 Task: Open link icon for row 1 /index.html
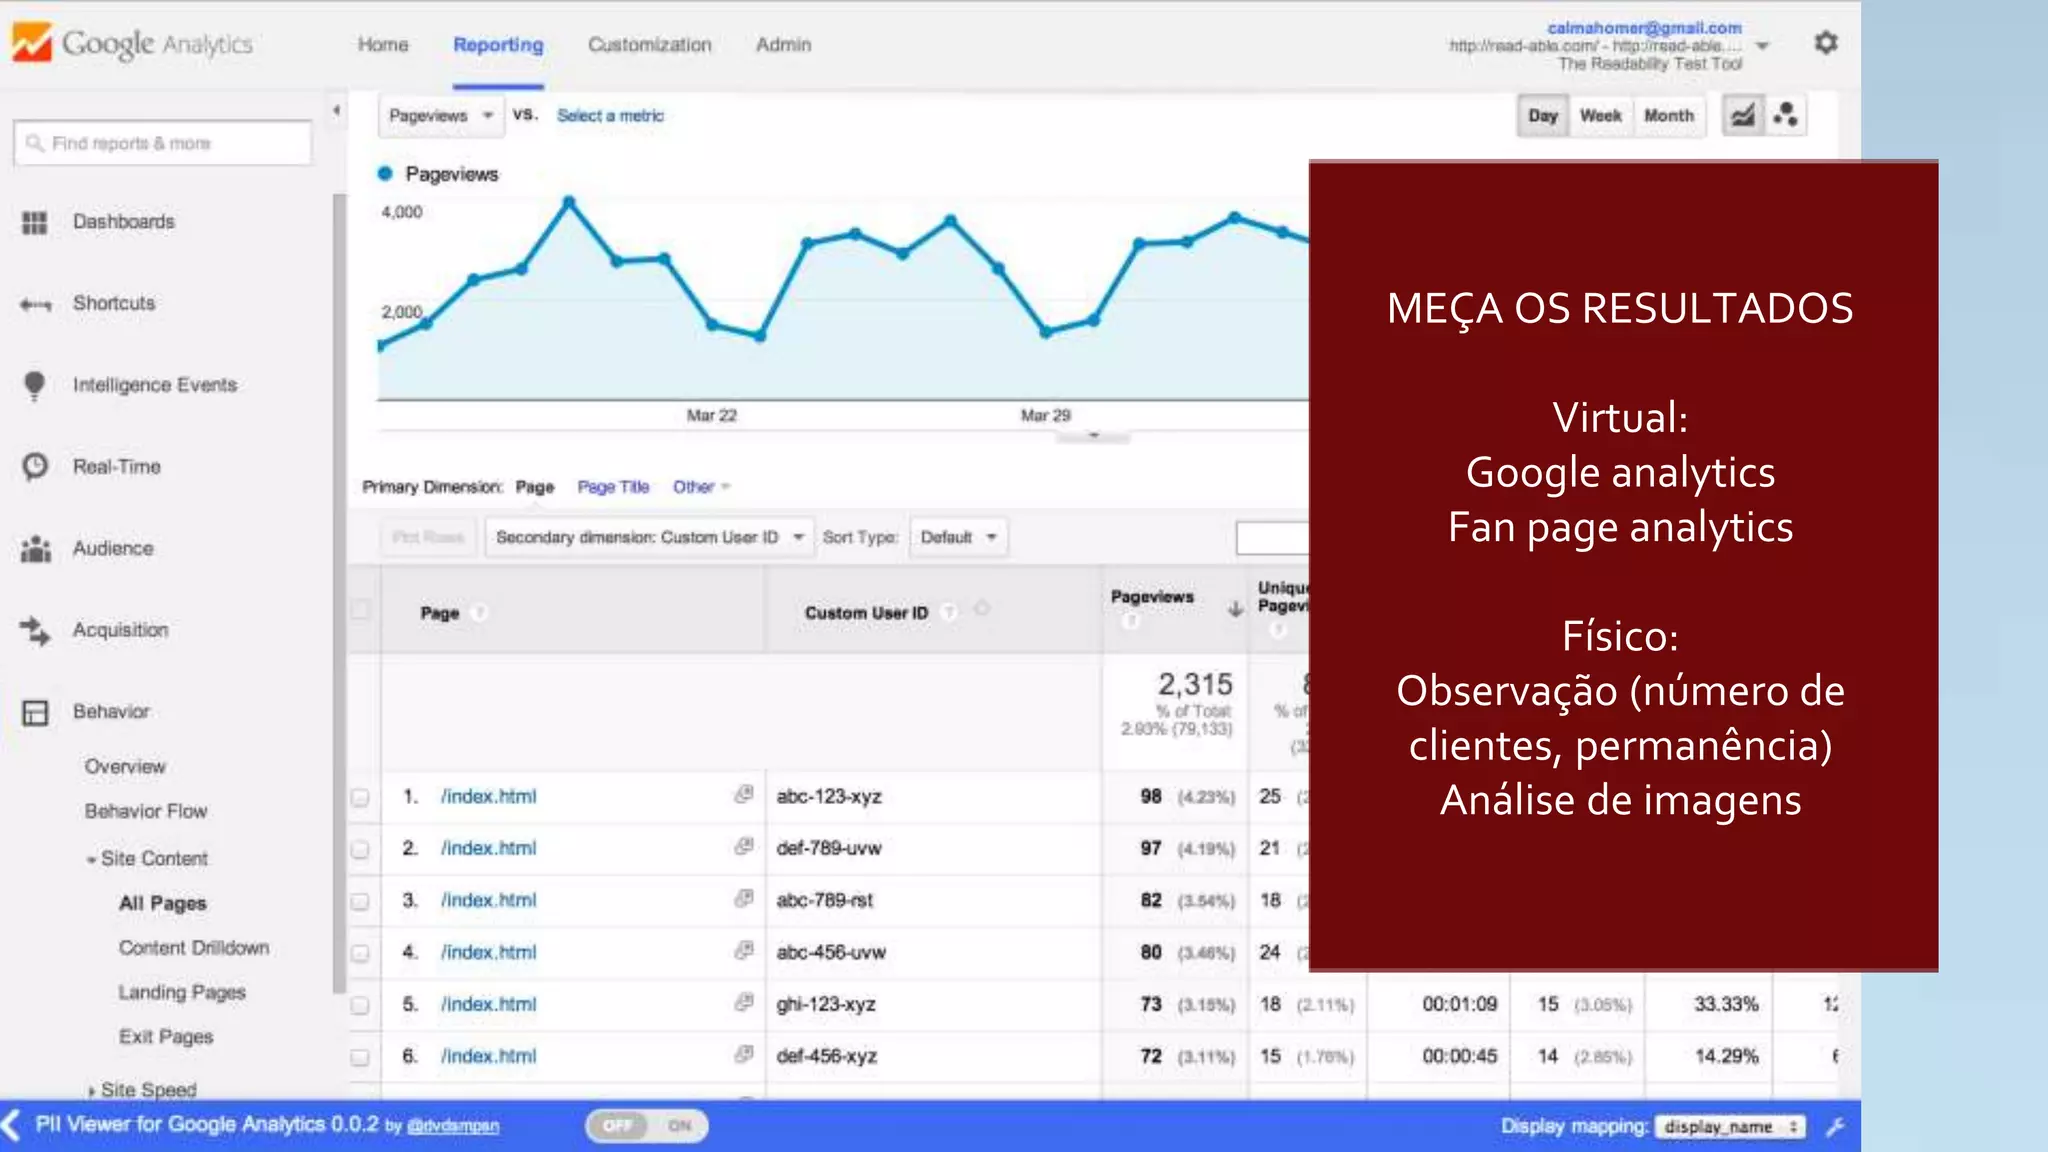pyautogui.click(x=743, y=795)
